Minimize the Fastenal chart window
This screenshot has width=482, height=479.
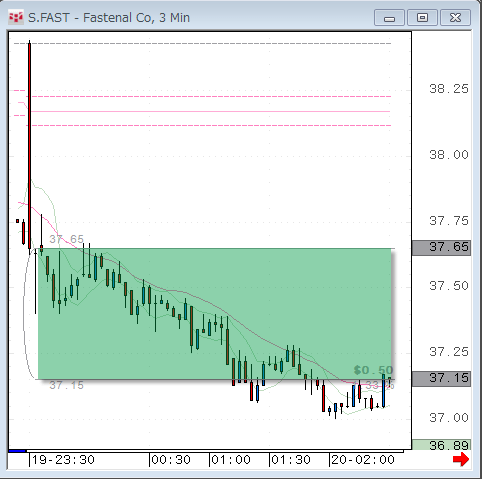click(389, 18)
